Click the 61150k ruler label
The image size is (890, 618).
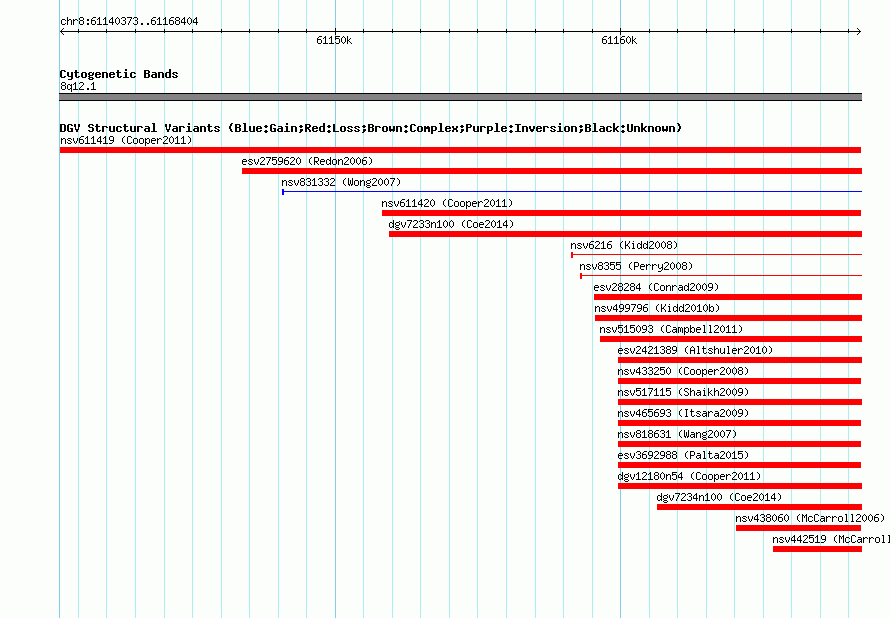[334, 40]
